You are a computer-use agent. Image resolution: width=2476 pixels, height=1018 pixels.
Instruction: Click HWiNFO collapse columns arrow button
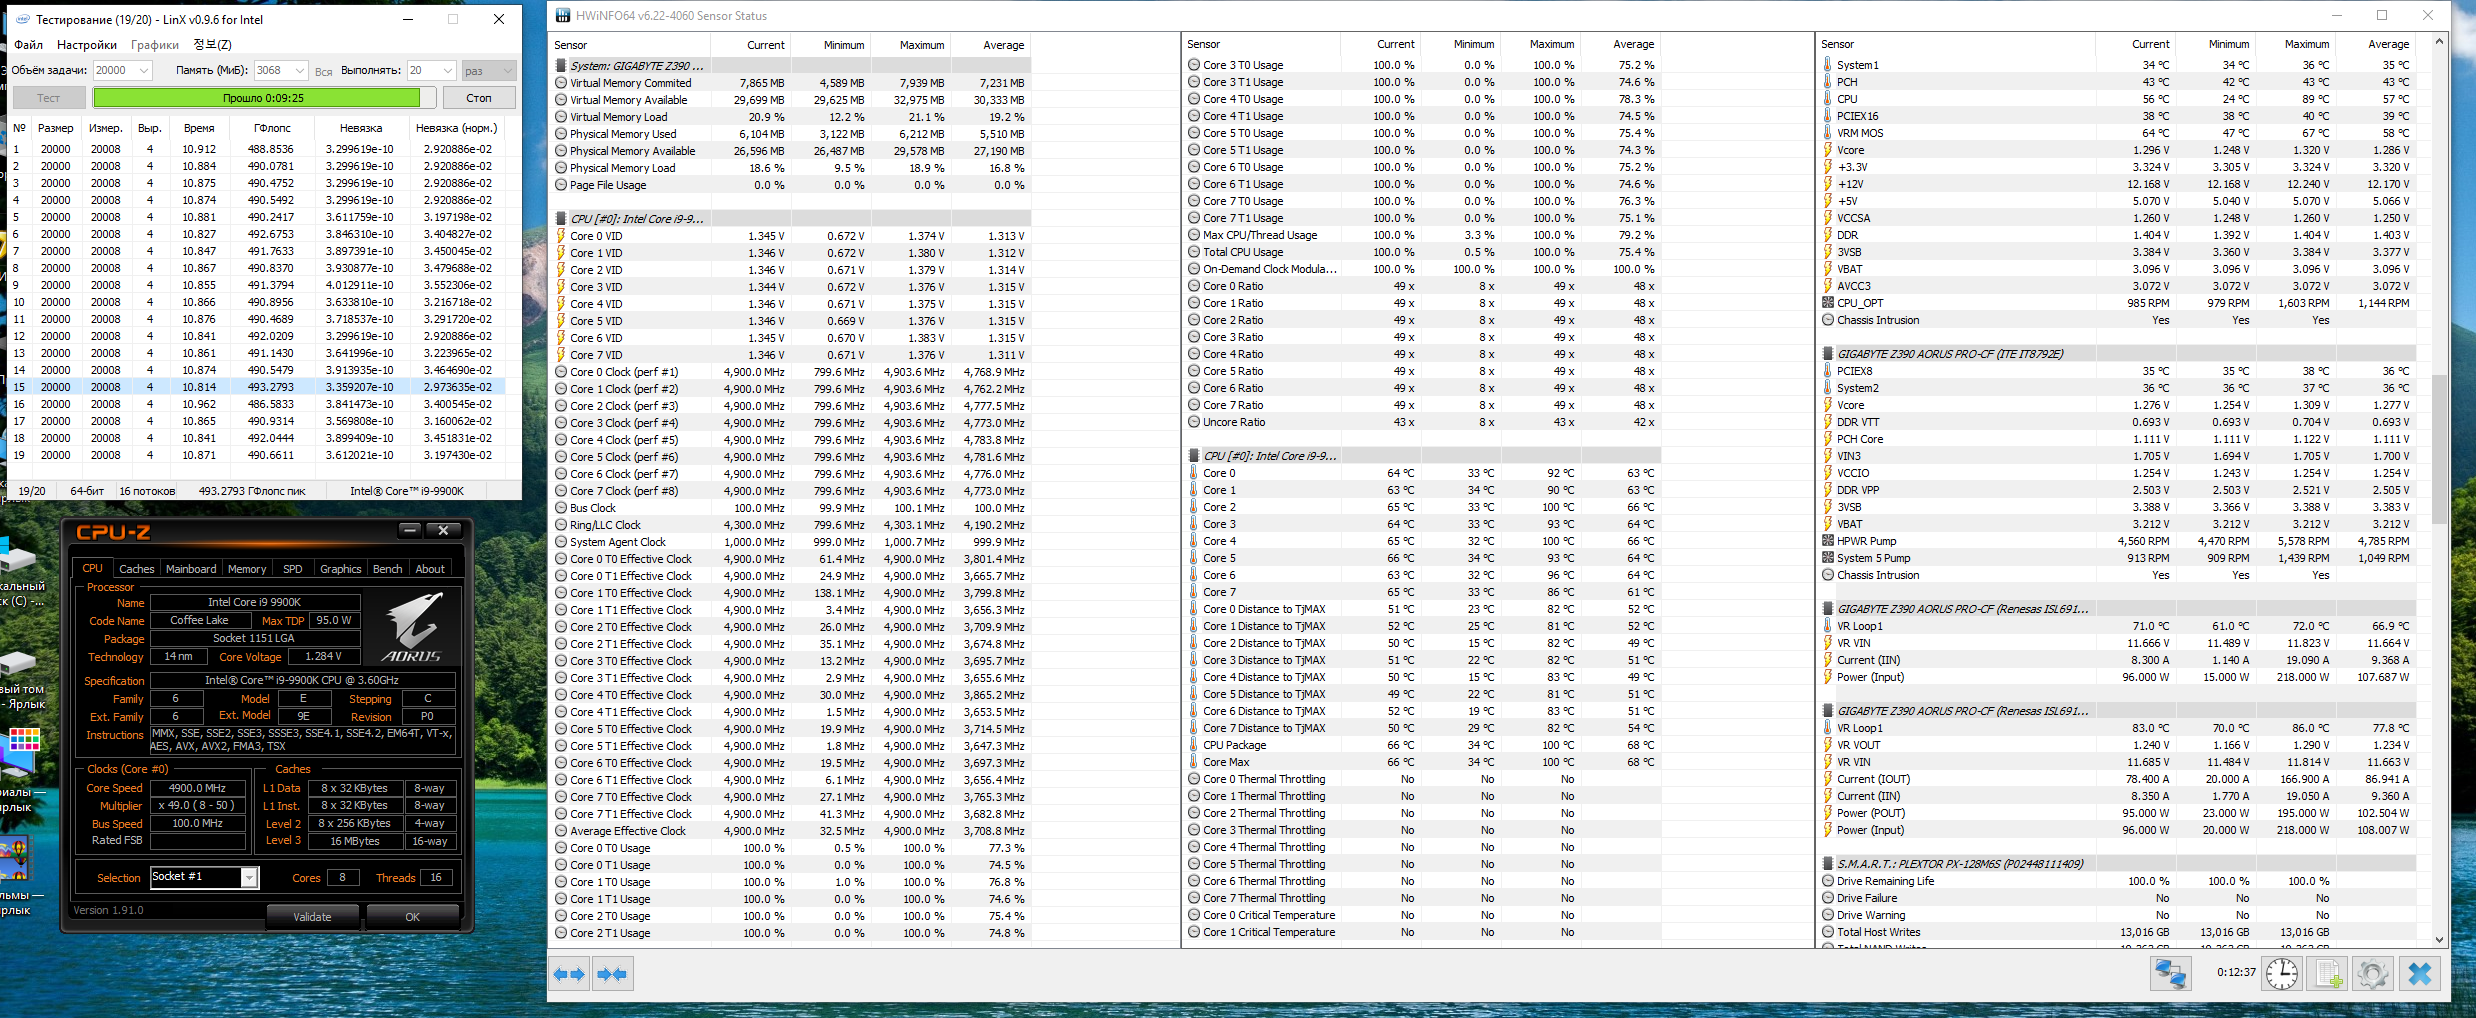612,974
